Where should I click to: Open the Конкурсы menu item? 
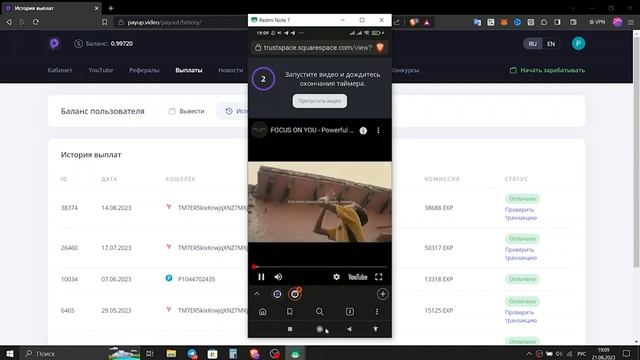point(405,70)
